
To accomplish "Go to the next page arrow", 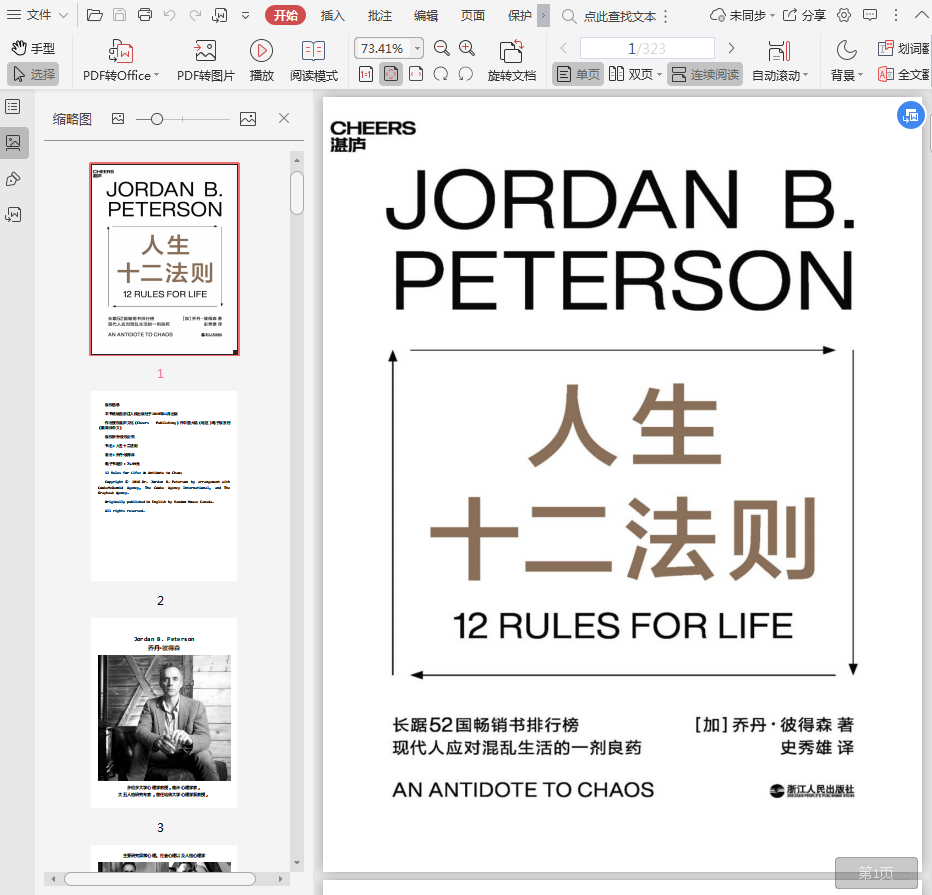I will pos(732,48).
